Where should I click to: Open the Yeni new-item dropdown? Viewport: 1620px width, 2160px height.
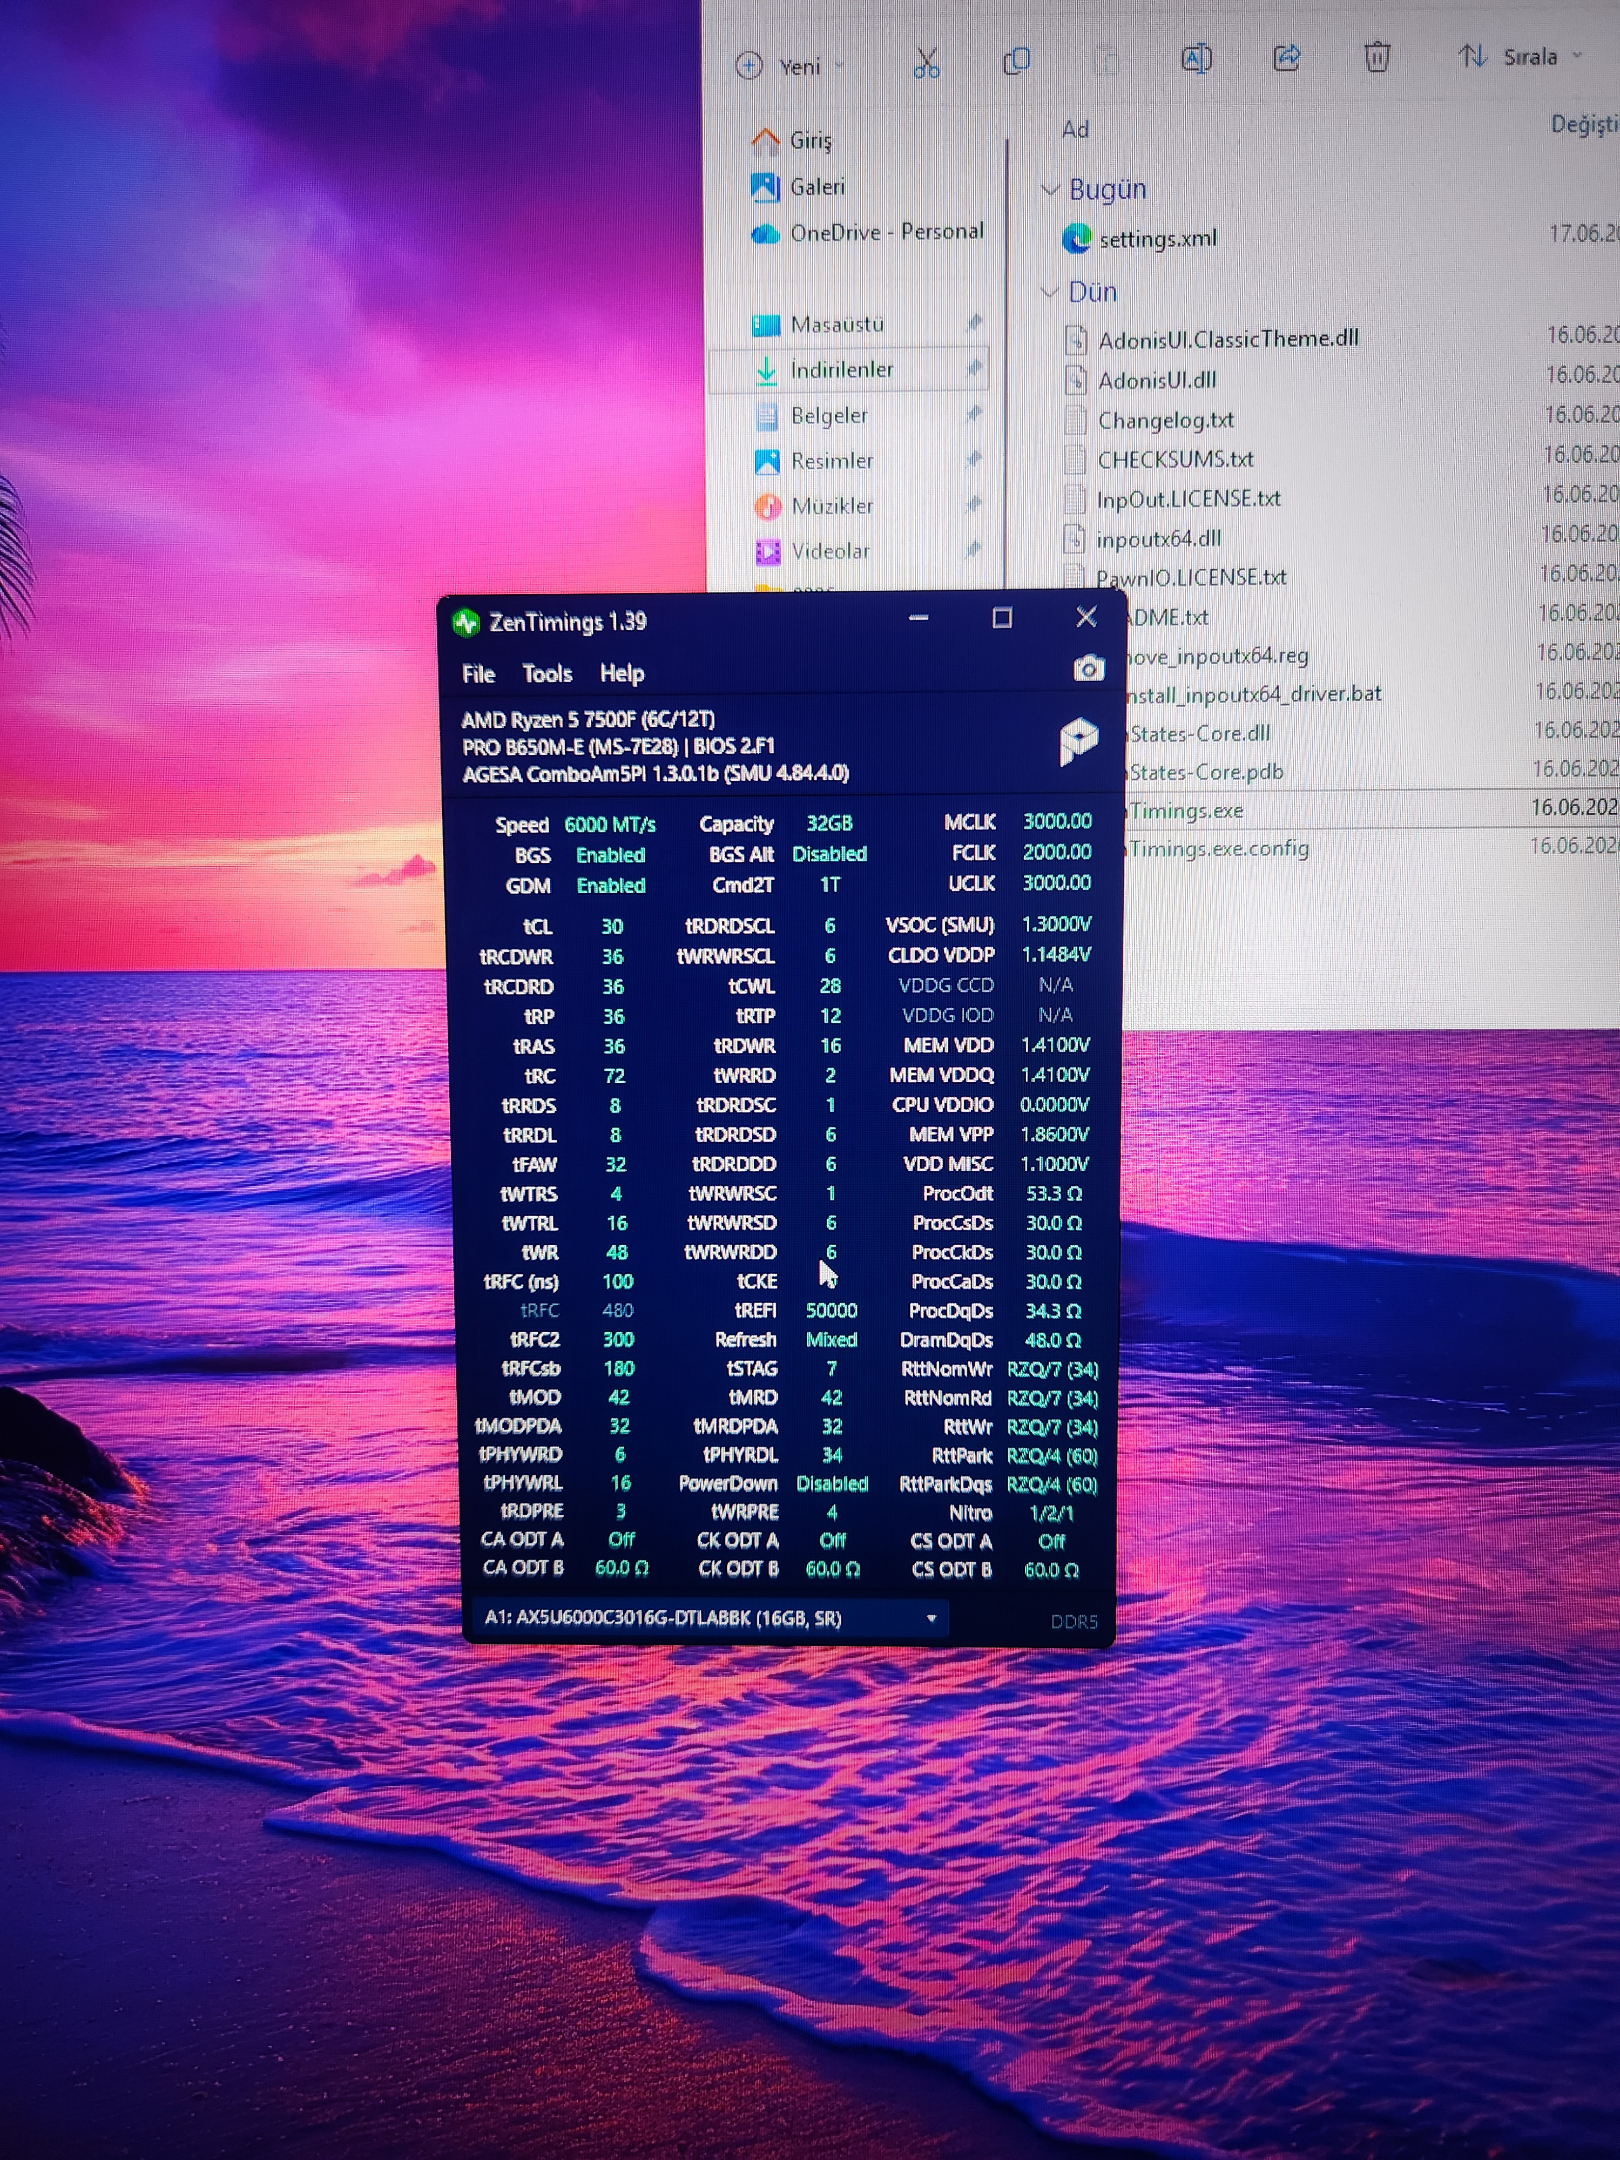pos(790,66)
